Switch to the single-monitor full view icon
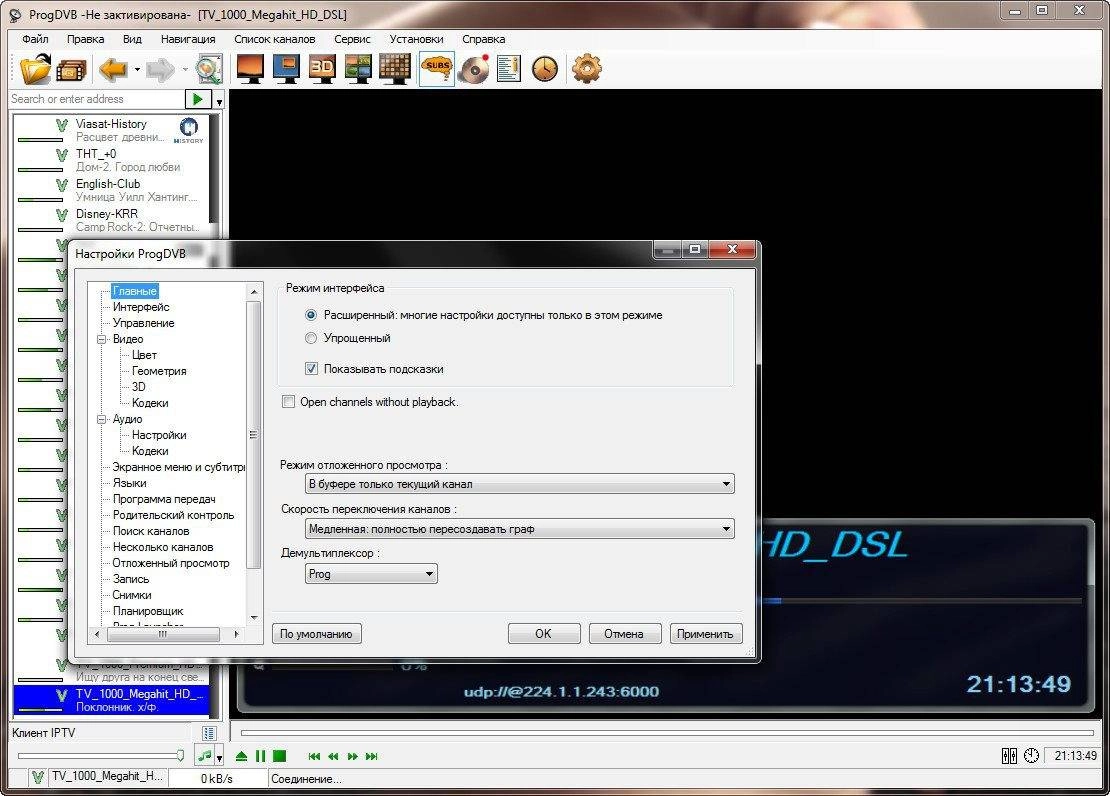 pos(251,69)
